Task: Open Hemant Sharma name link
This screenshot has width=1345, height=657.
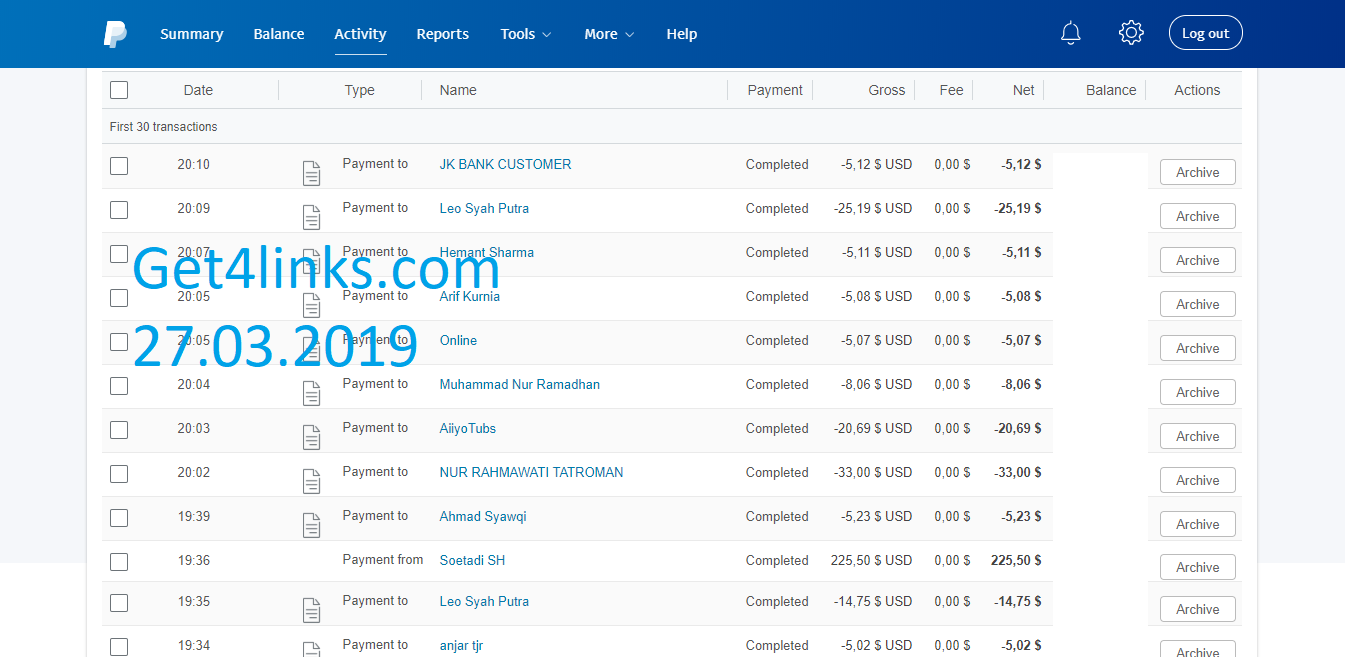Action: coord(487,253)
